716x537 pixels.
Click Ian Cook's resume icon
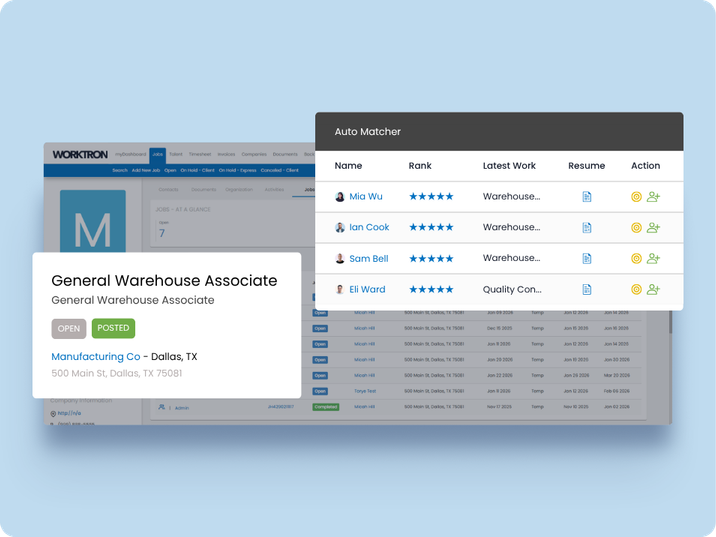587,228
